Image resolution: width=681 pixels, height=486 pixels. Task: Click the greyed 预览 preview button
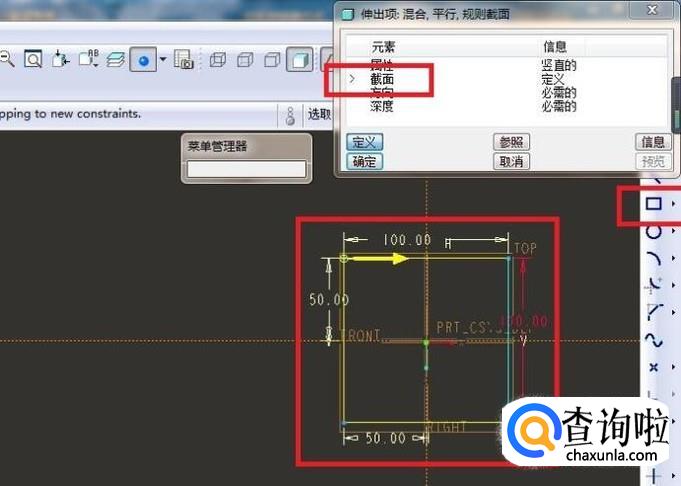pyautogui.click(x=653, y=162)
